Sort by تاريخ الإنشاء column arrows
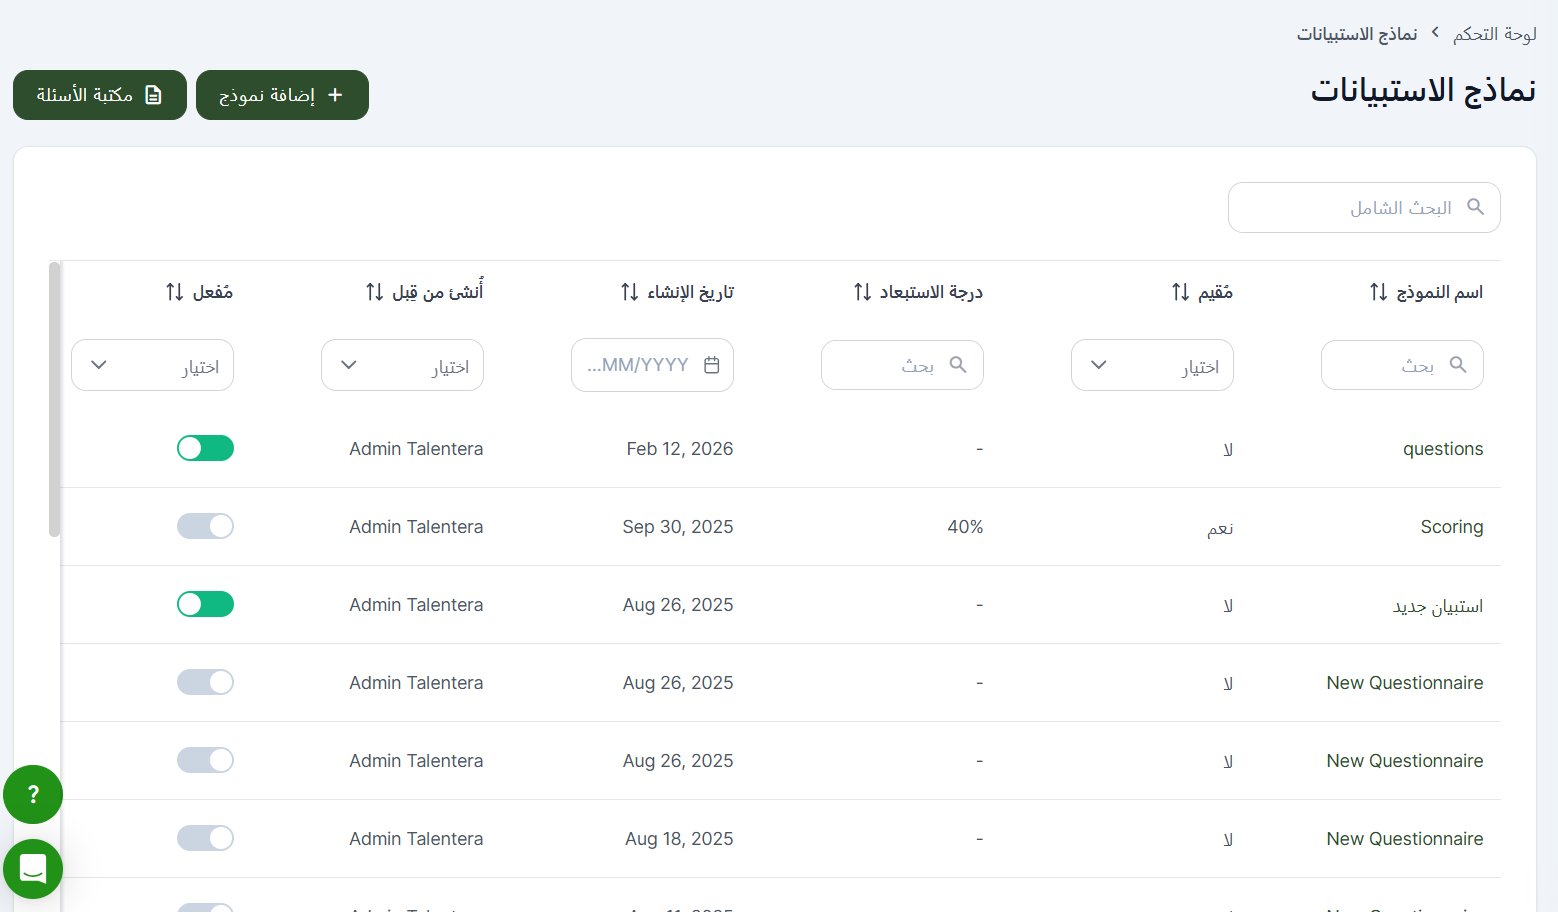1558x912 pixels. click(x=629, y=292)
